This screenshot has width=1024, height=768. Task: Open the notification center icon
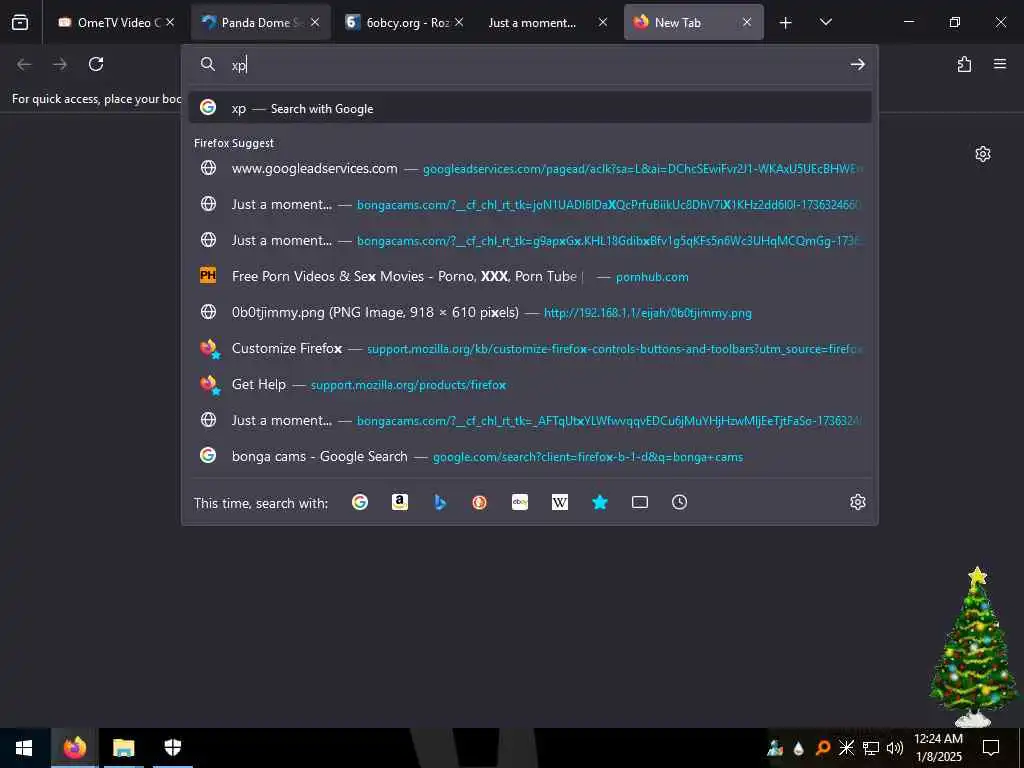[x=991, y=748]
